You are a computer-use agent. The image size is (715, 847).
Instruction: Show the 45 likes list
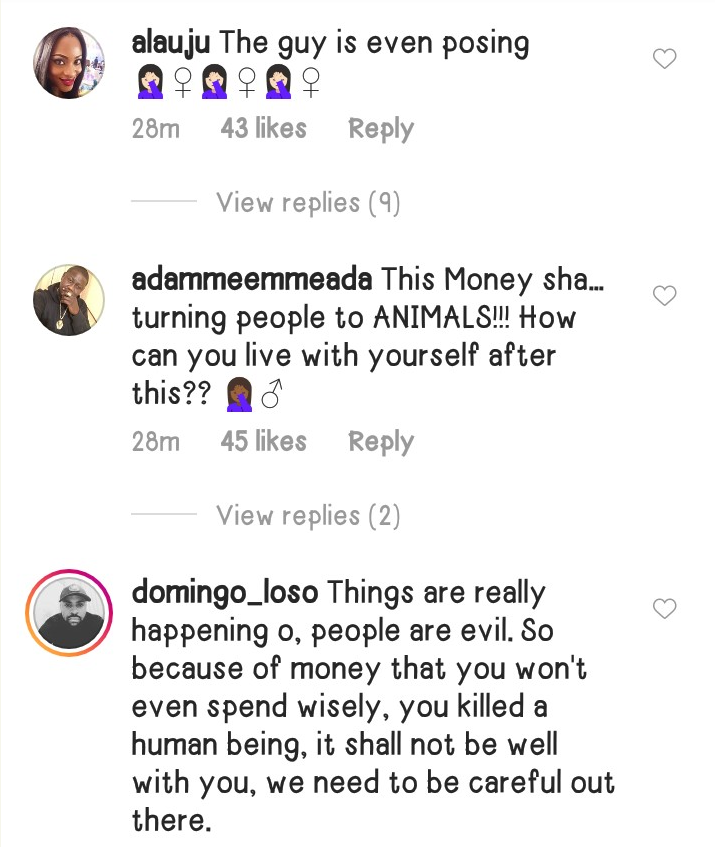(x=264, y=442)
